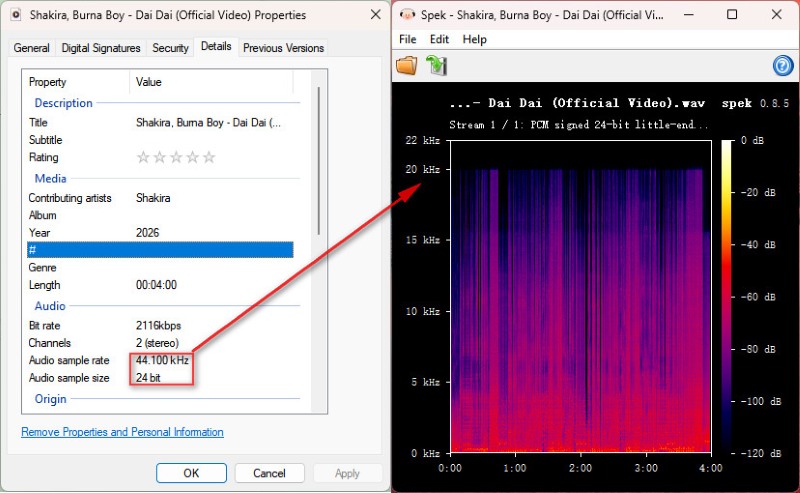The width and height of the screenshot is (800, 493).
Task: Maximize the Spek window
Action: point(732,14)
